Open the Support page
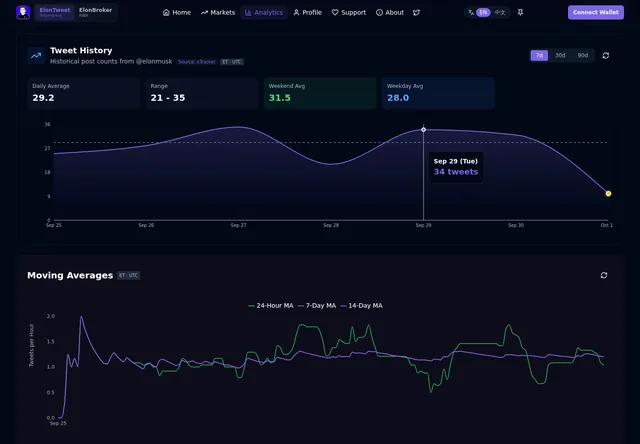Screen dimensions: 640x444 (349, 13)
